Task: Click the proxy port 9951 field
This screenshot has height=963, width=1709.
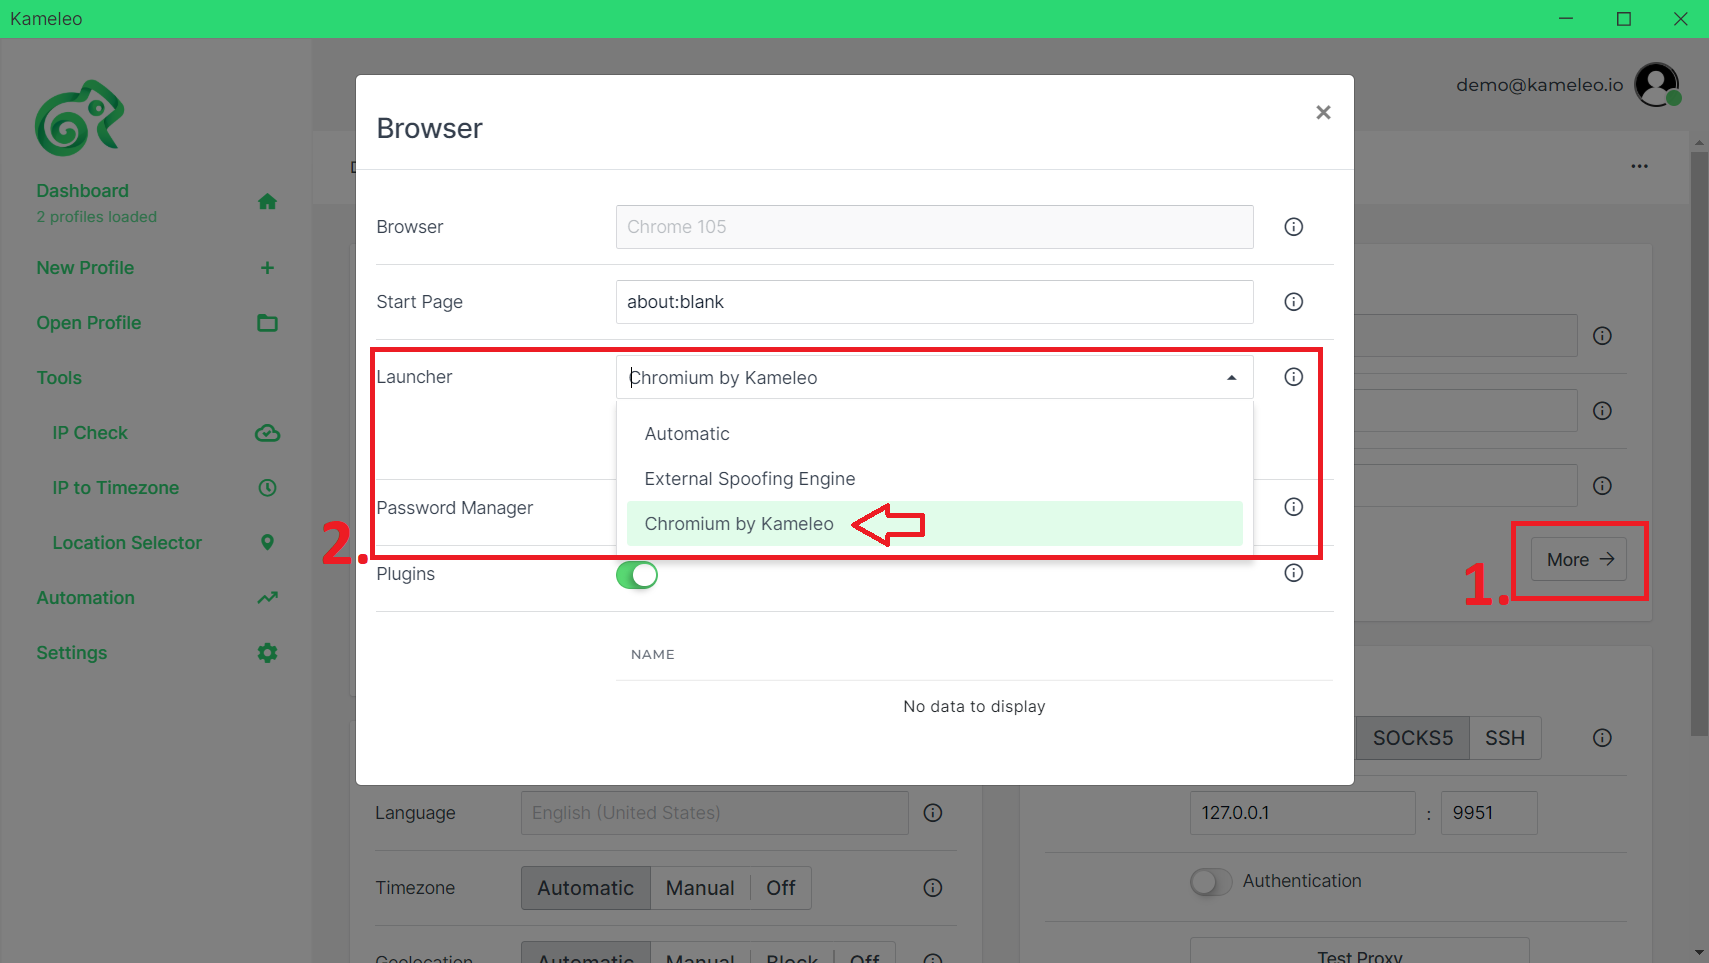Action: coord(1489,813)
